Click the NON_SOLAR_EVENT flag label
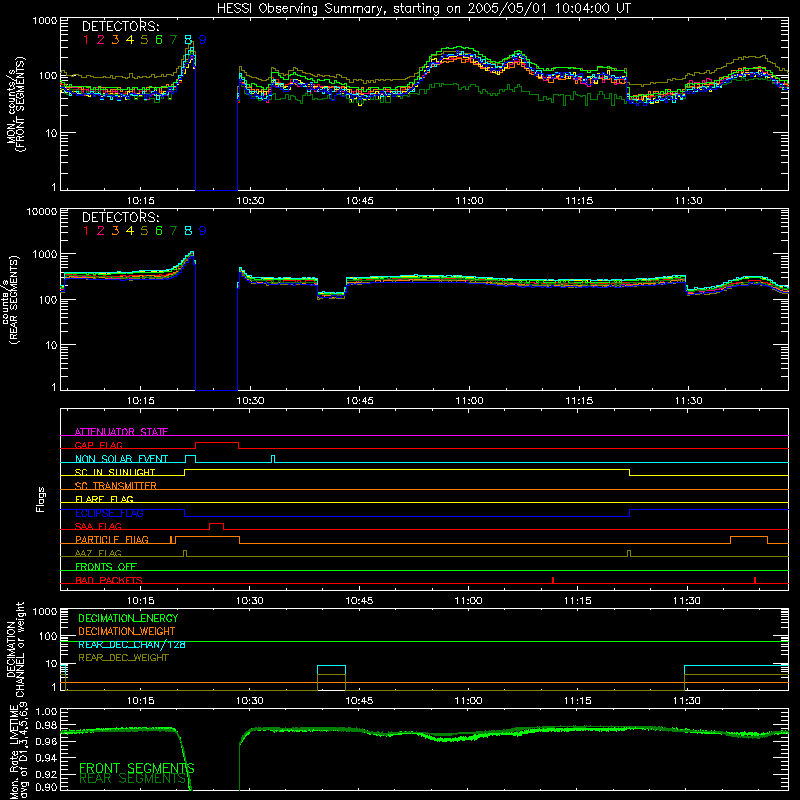800x800 pixels. (x=121, y=459)
